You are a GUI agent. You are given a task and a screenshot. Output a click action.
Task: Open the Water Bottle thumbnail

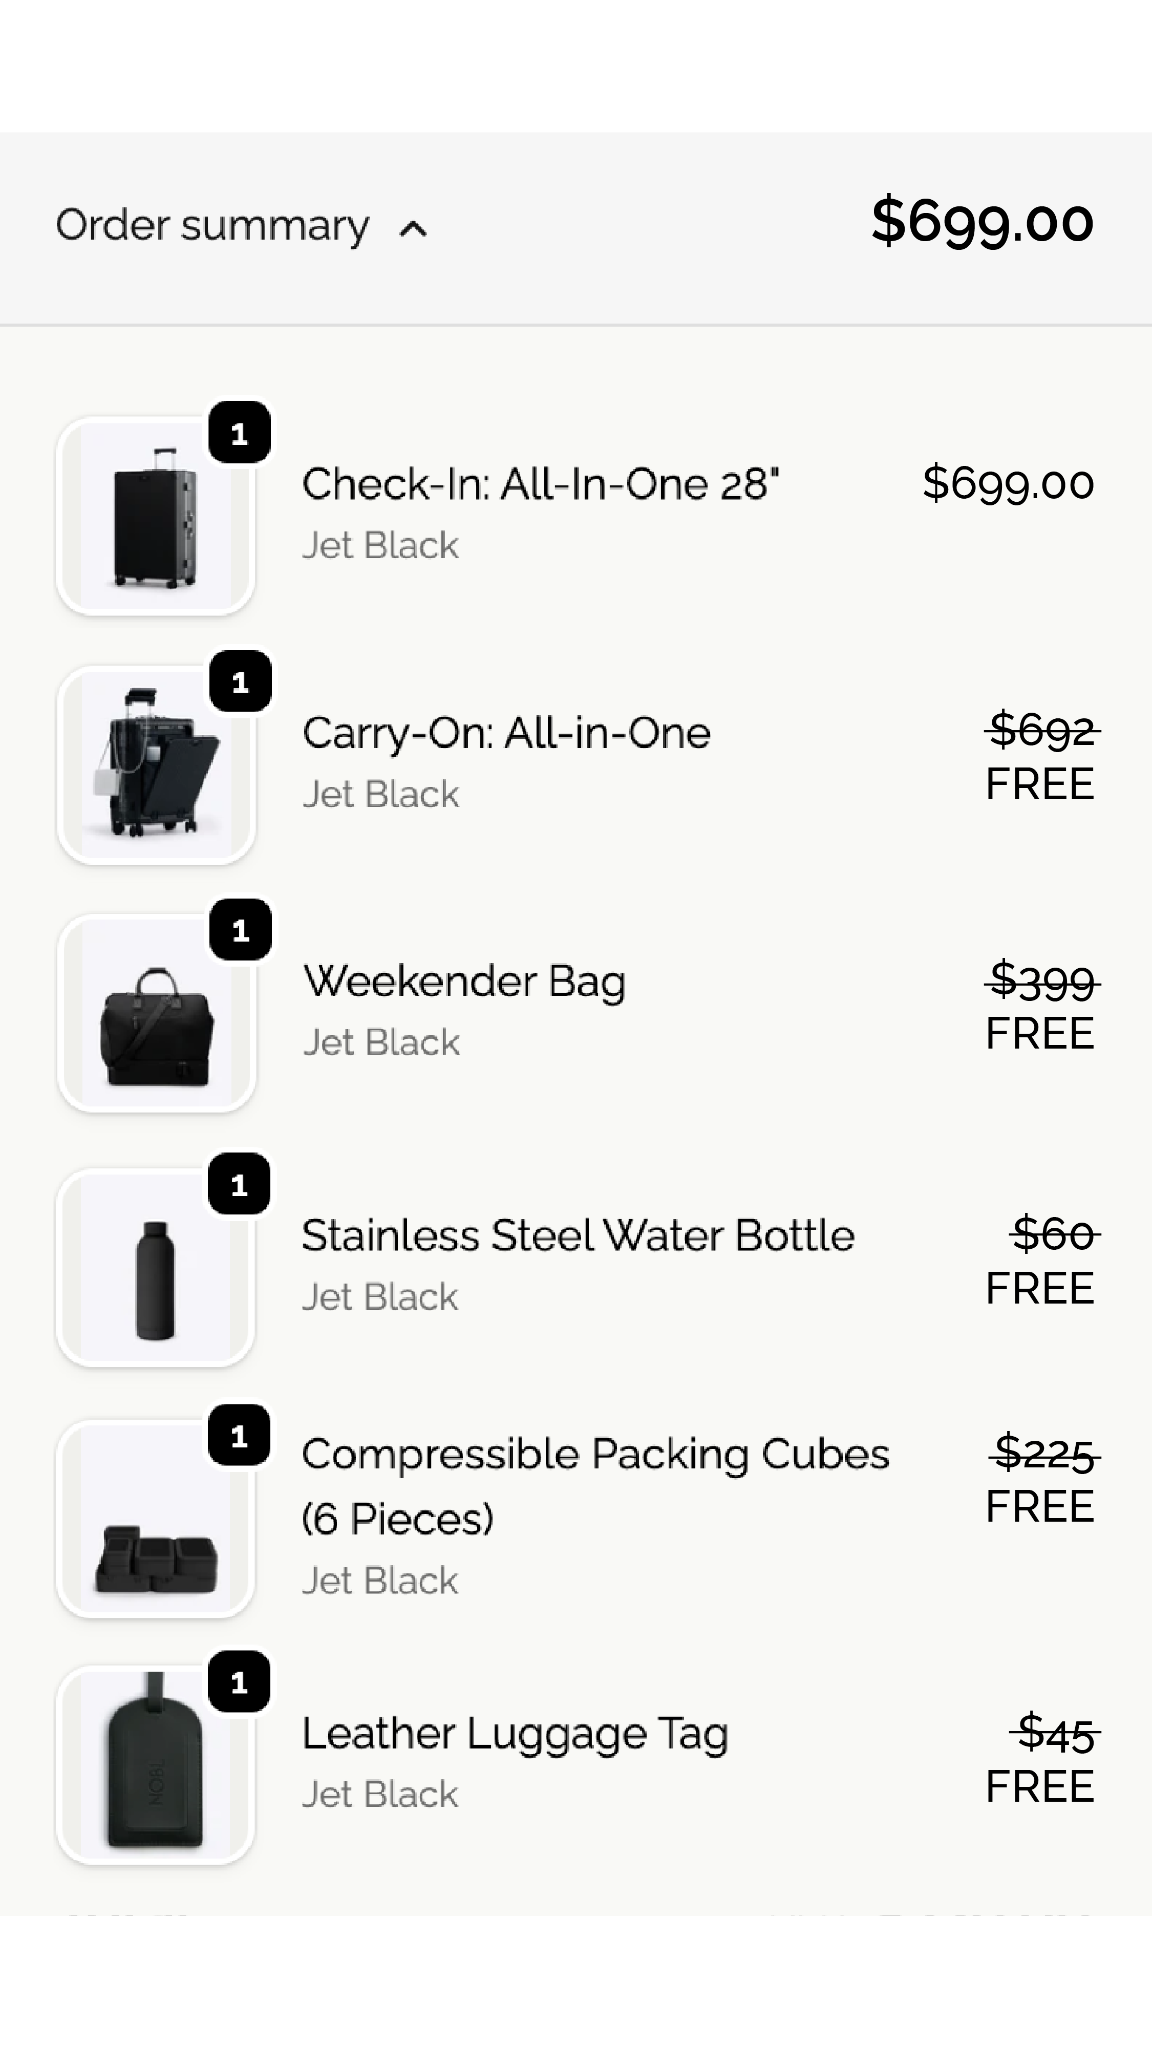point(155,1268)
